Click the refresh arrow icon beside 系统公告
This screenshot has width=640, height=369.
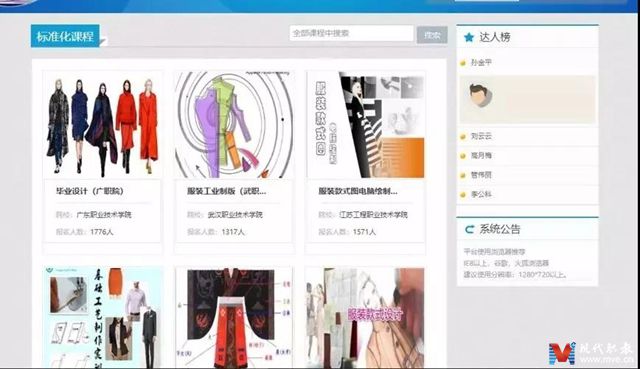click(x=470, y=229)
